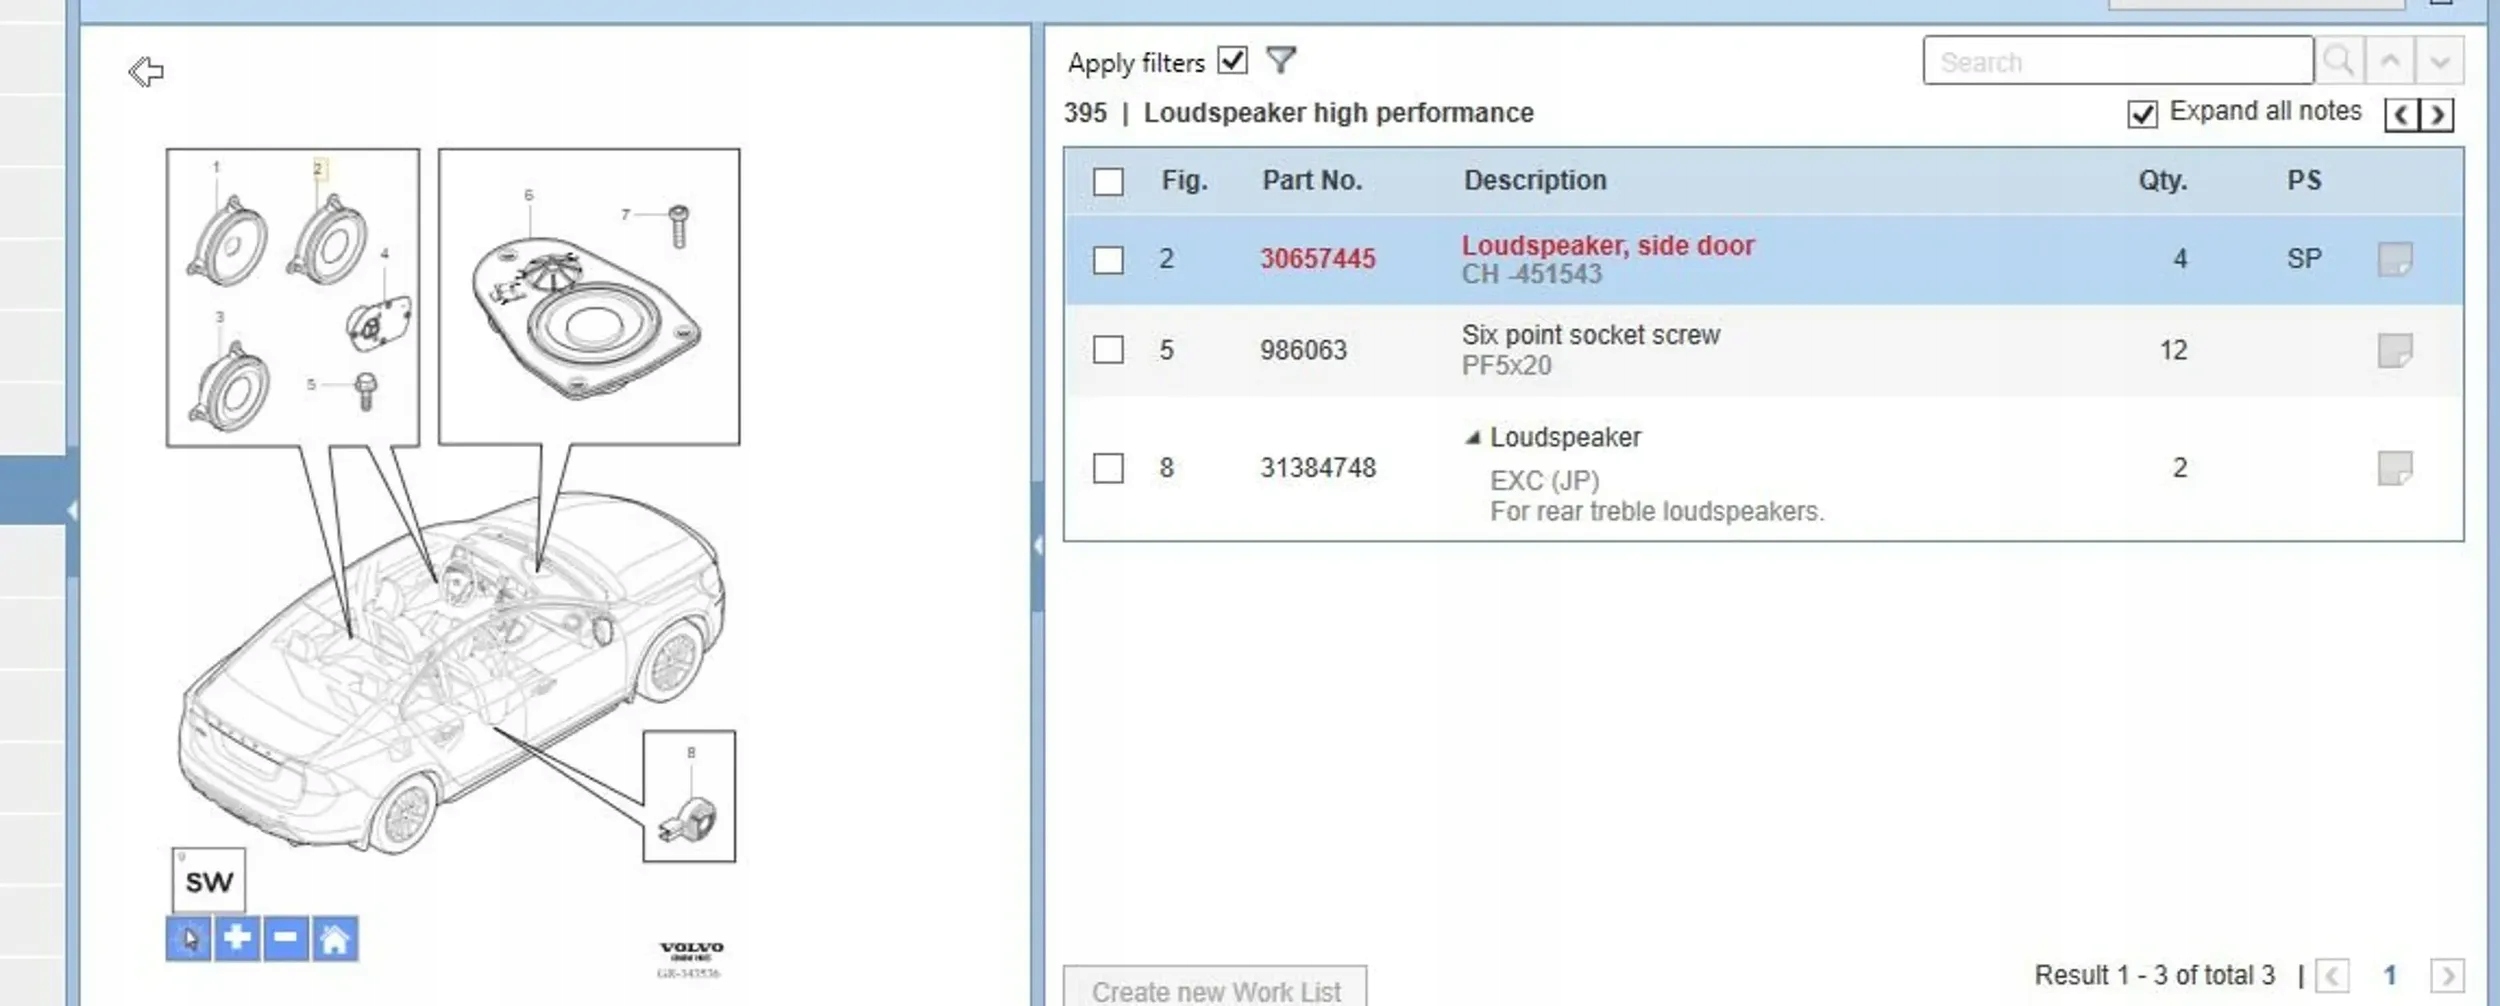
Task: Uncheck the Apply filters checkbox
Action: [x=1233, y=61]
